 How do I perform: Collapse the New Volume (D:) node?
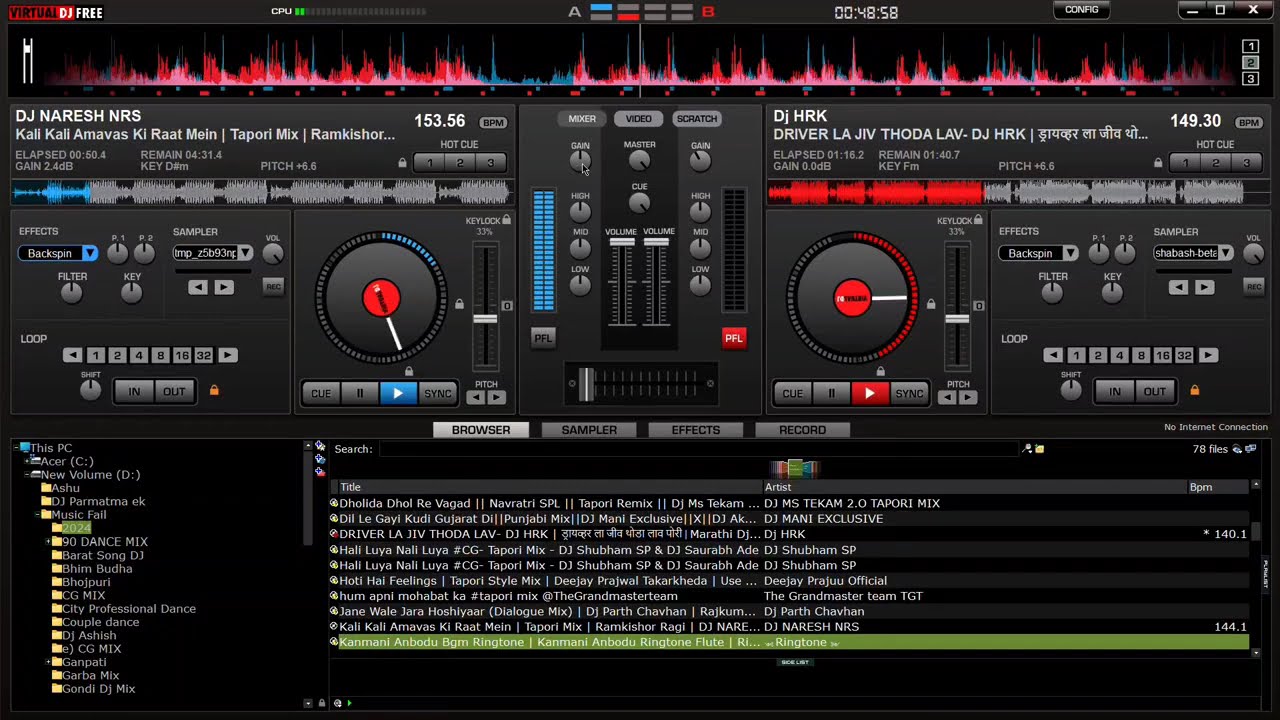[x=27, y=475]
